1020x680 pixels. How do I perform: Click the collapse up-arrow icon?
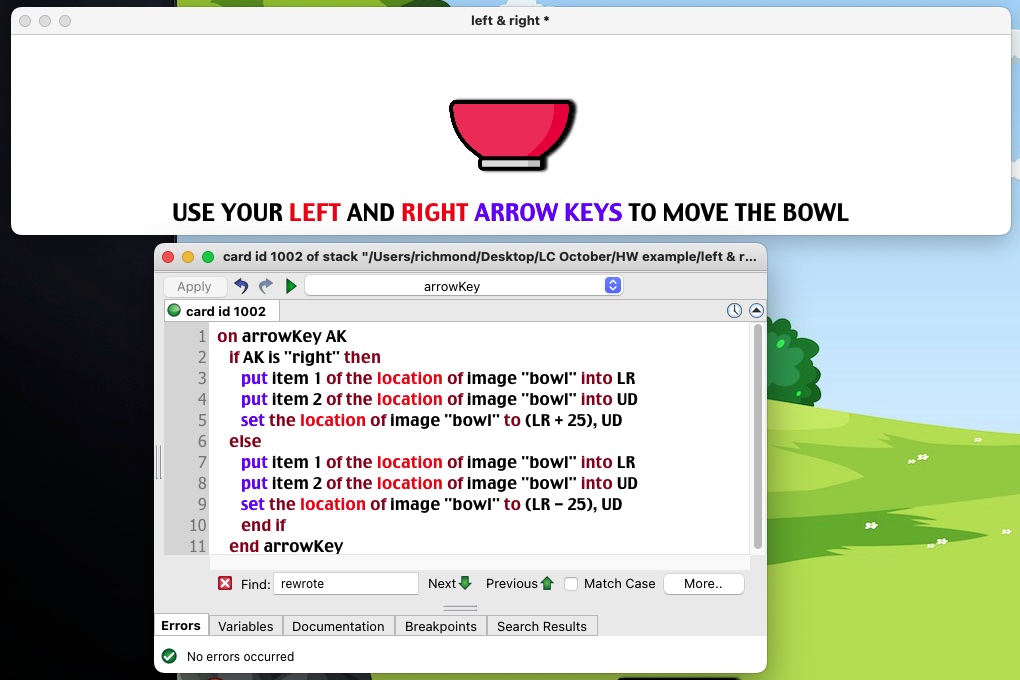756,310
